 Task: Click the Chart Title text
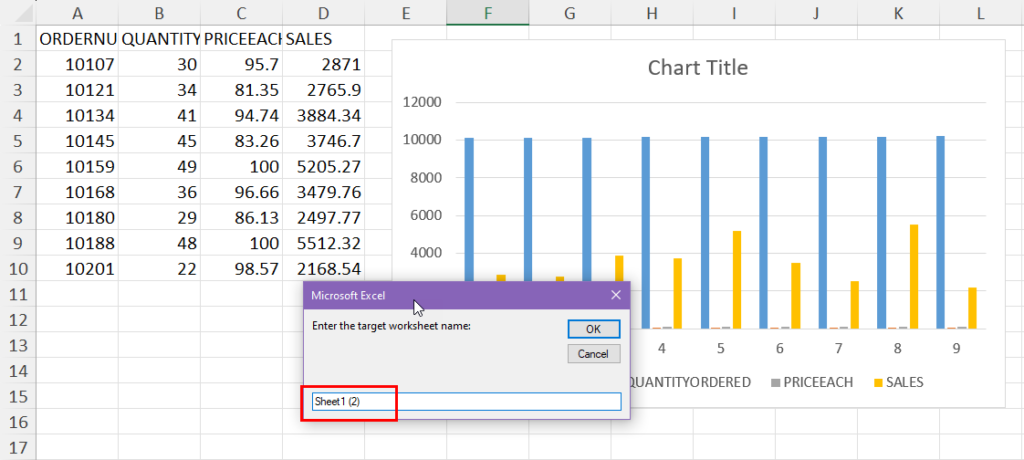click(x=697, y=67)
